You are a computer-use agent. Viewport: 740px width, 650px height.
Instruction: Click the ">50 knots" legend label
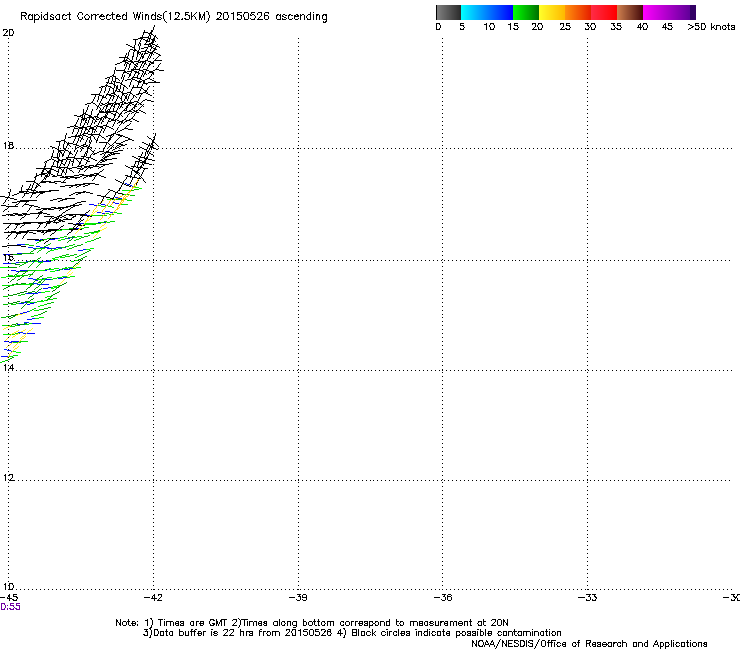pos(711,27)
